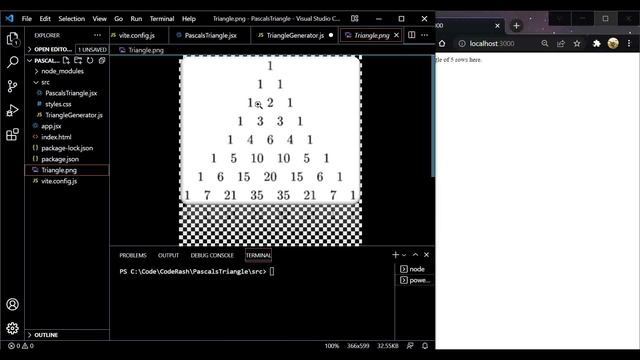Click the feedback icon in status bar
The width and height of the screenshot is (640, 360).
tap(410, 346)
